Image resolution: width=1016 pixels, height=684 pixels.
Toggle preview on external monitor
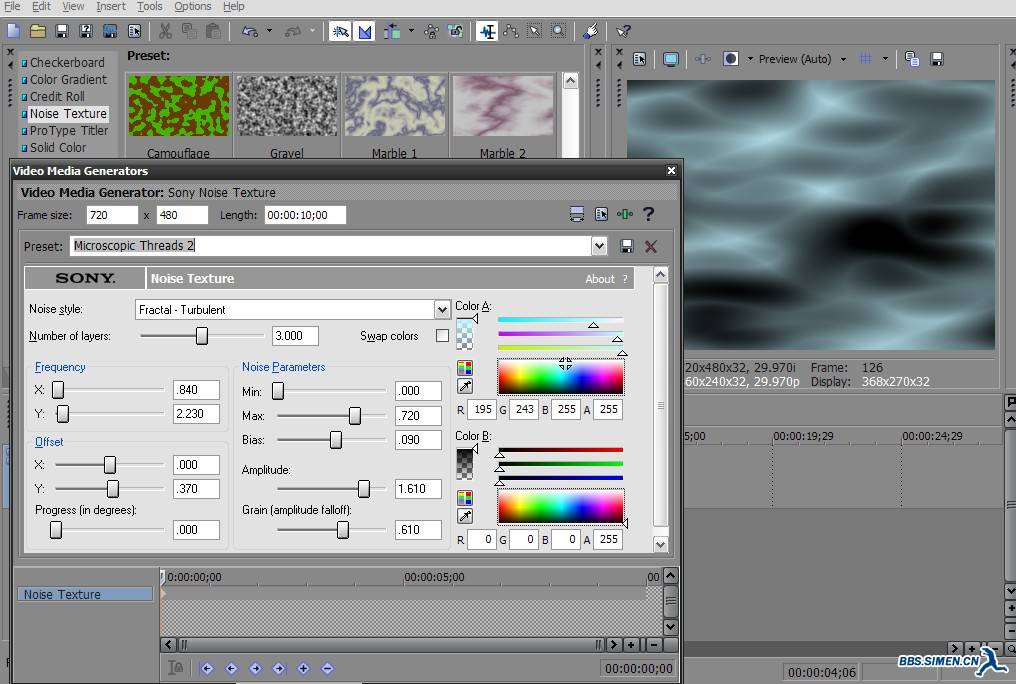click(x=671, y=59)
